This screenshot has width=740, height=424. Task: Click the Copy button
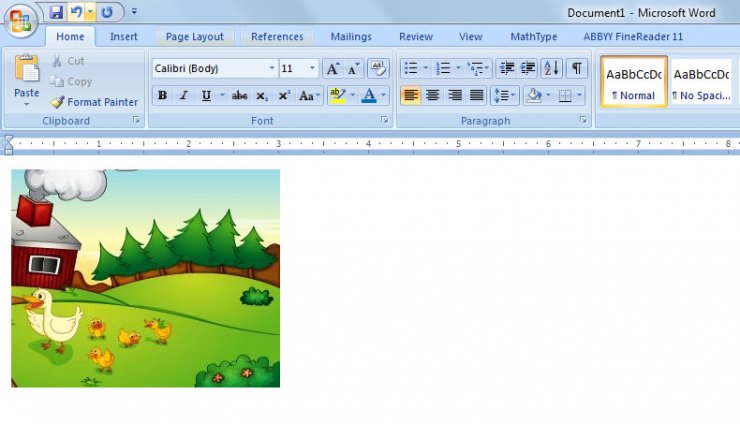coord(71,82)
